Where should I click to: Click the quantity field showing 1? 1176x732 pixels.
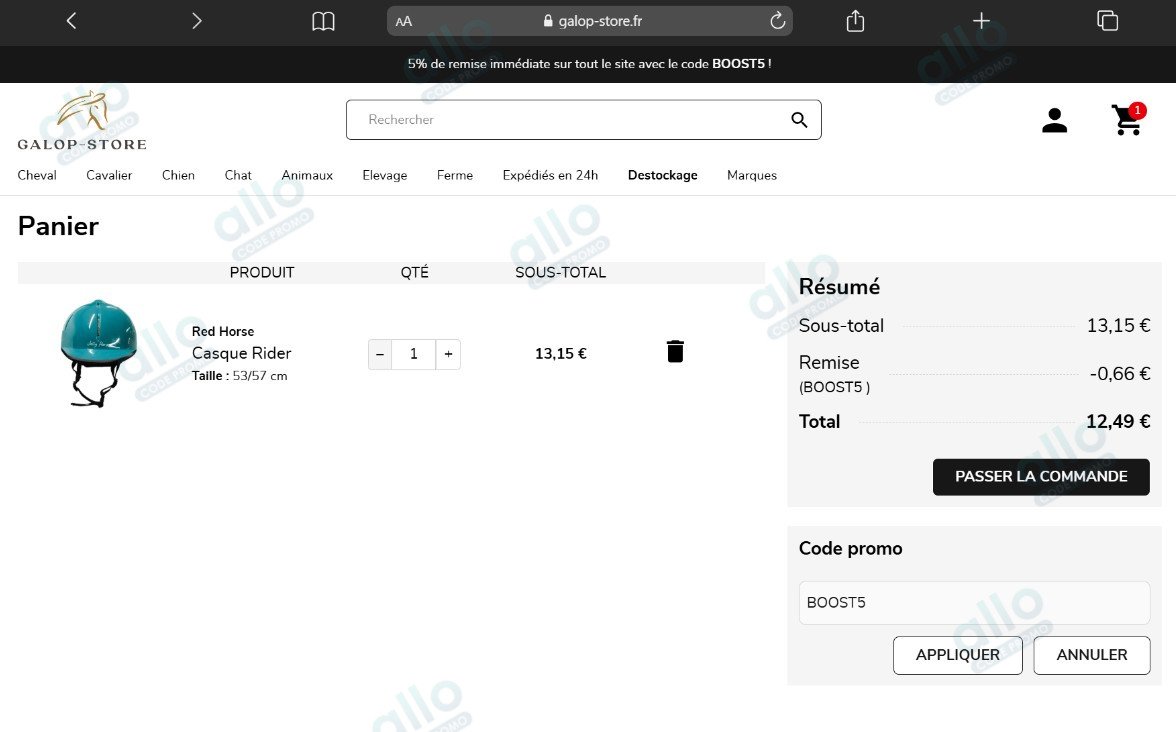413,354
